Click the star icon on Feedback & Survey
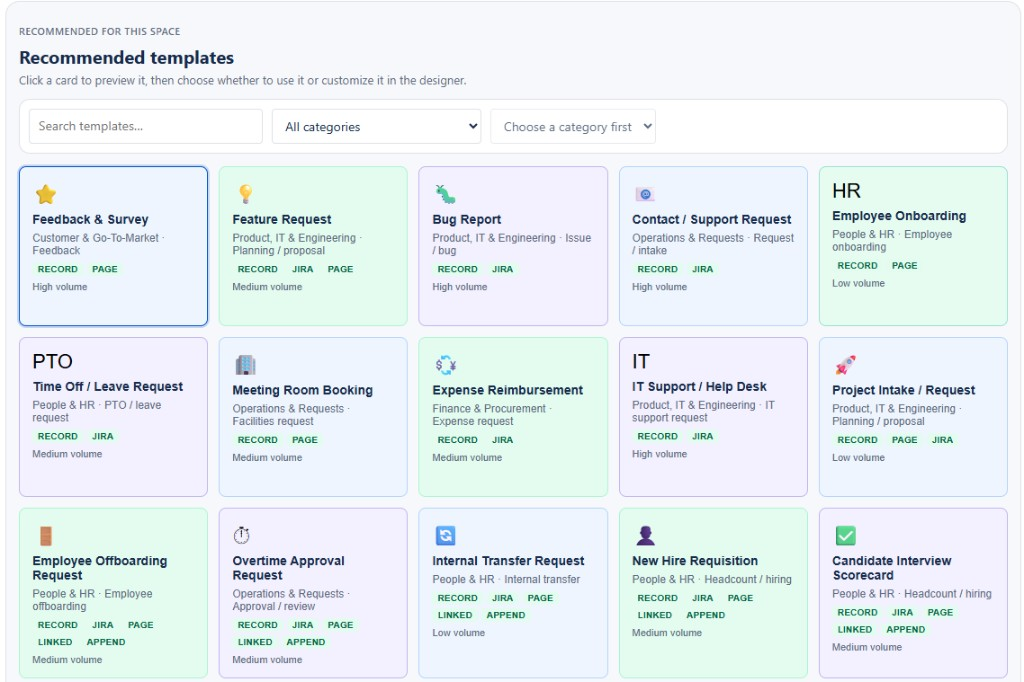Viewport: 1024px width, 682px height. [x=46, y=194]
